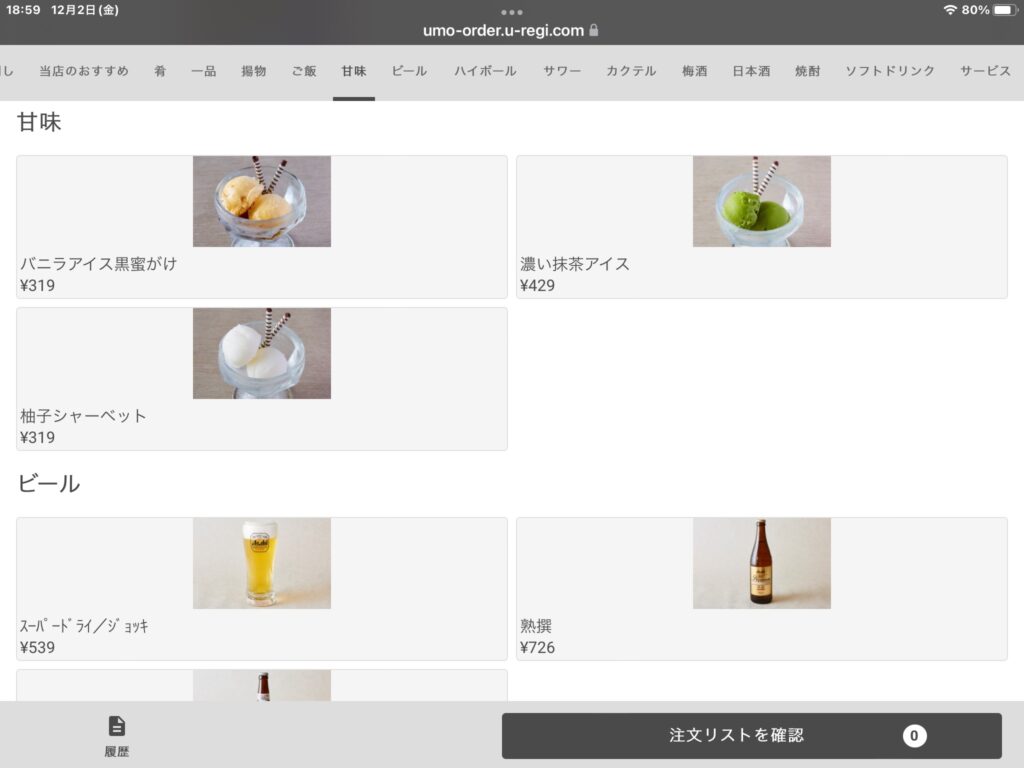1024x768 pixels.
Task: Tap the ¥429 price of matcha ice
Action: pyautogui.click(x=537, y=285)
